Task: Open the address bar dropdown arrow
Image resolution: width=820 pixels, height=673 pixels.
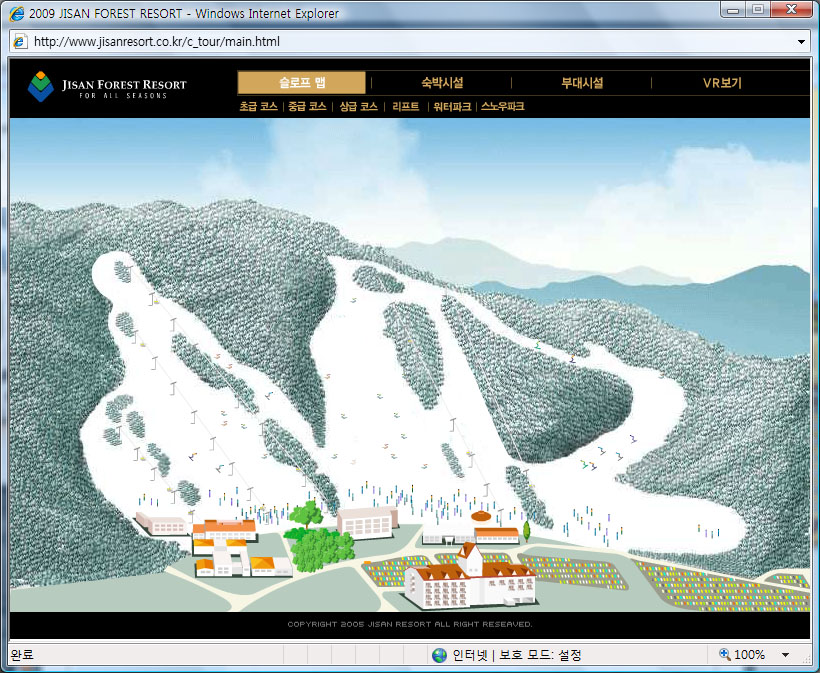Action: pyautogui.click(x=801, y=42)
